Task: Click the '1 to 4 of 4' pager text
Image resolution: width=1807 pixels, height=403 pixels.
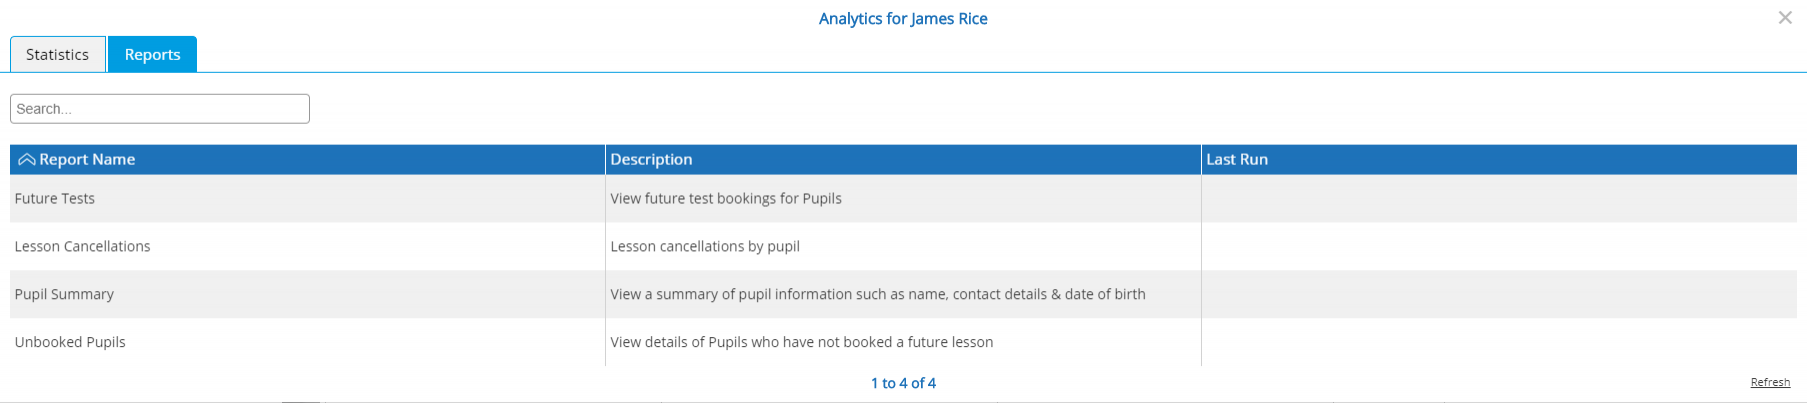Action: coord(903,384)
